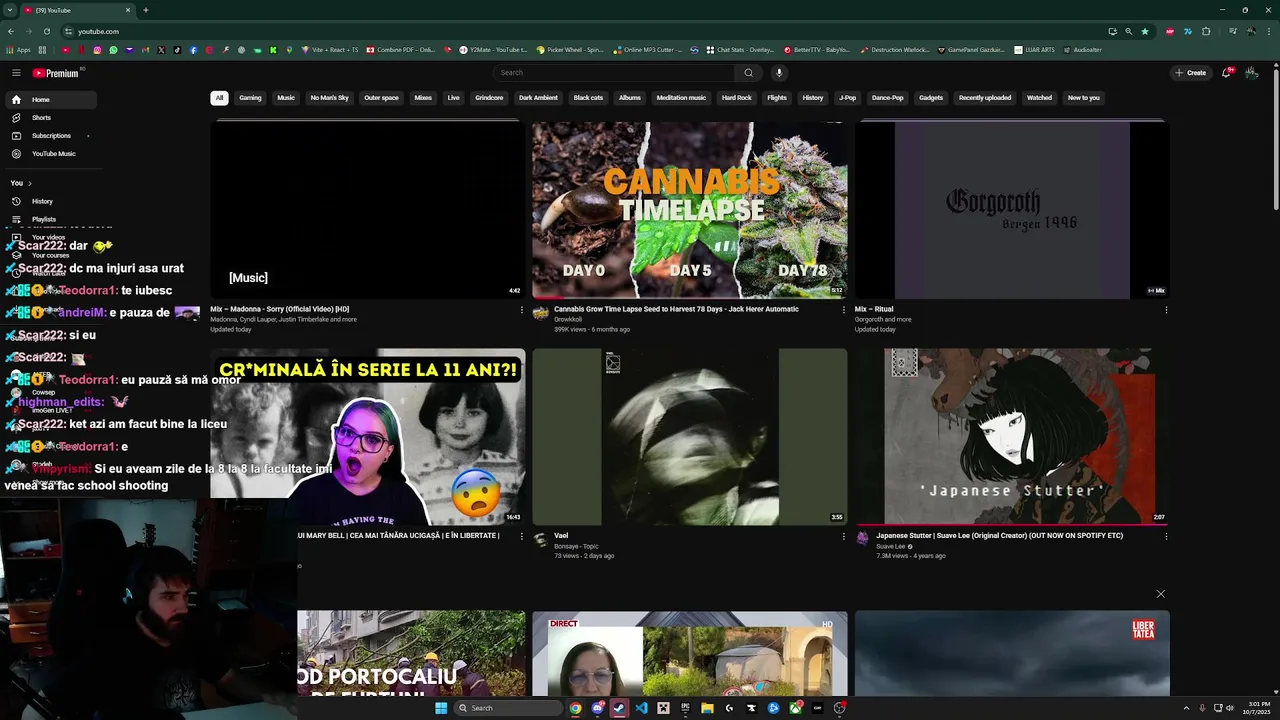Open Visual Studio Code from the taskbar
Screen dimensions: 1280x720
pos(641,708)
